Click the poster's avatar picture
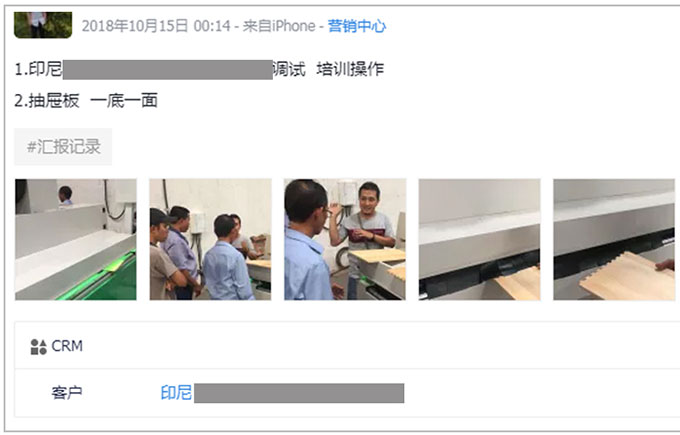680x435 pixels. pyautogui.click(x=43, y=25)
